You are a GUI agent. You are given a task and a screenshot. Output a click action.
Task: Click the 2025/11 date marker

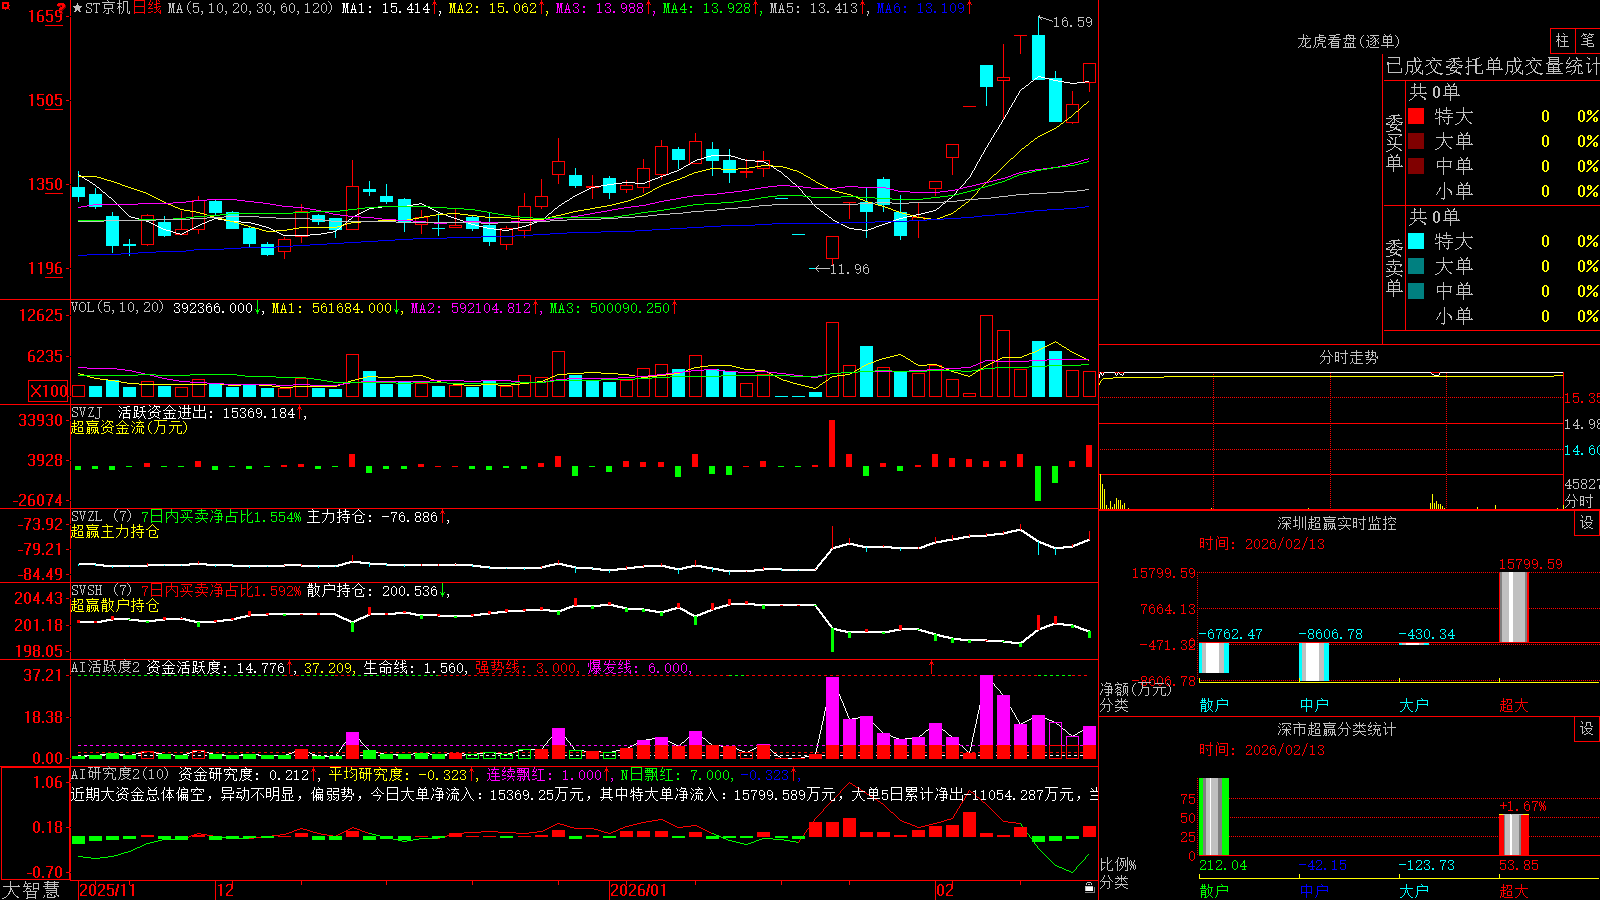click(107, 890)
